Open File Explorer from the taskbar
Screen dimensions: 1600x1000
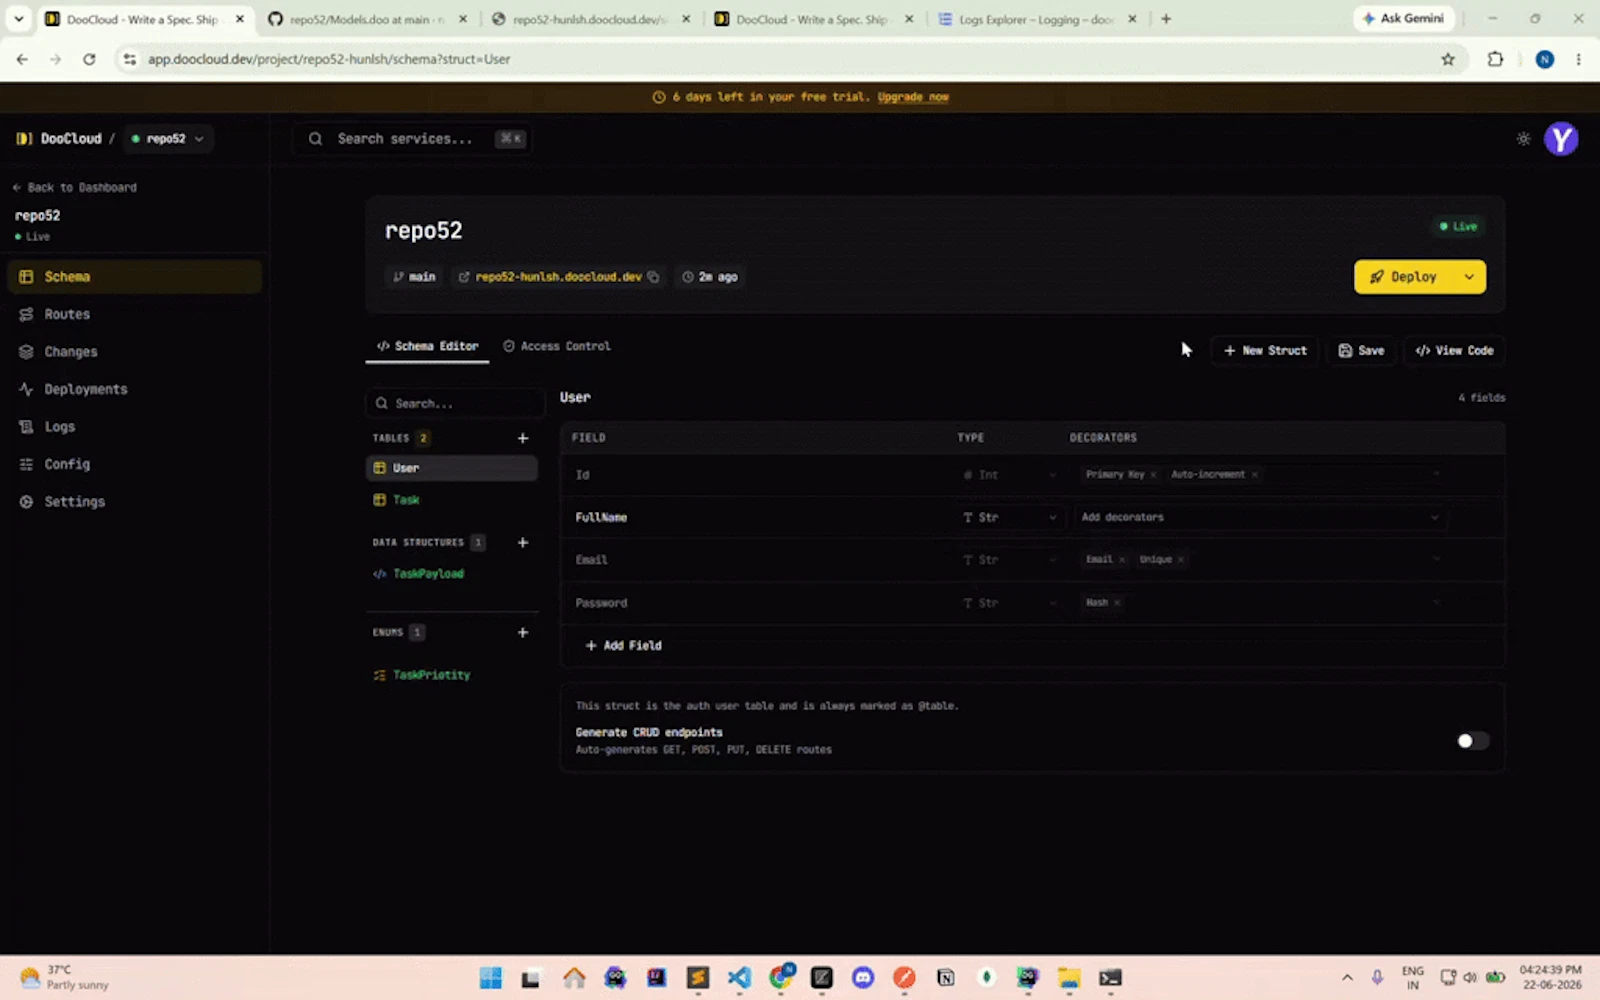click(x=1069, y=978)
